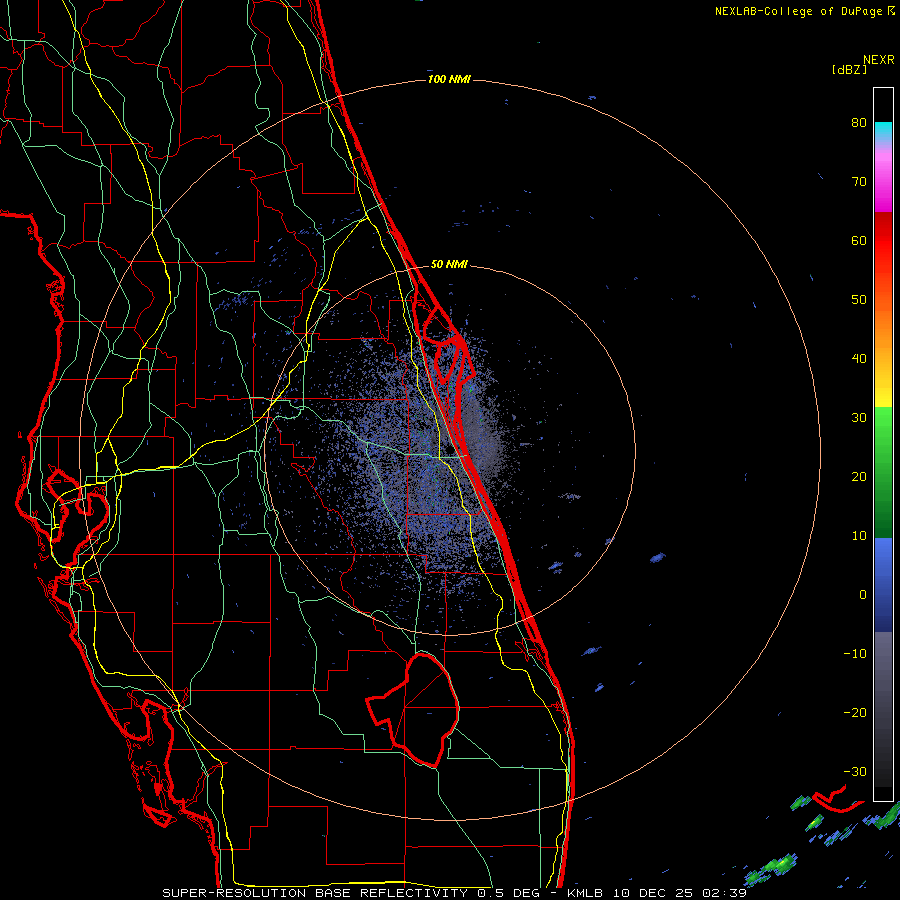
Task: Click the NEXLAB-College of DuPage credit text
Action: (x=798, y=11)
